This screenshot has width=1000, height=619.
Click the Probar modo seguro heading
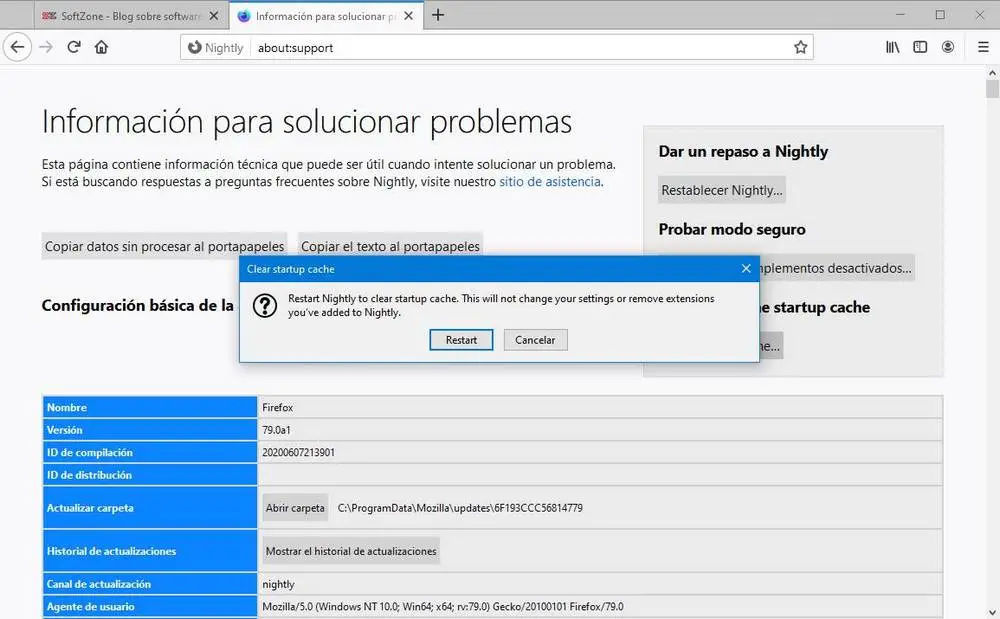tap(732, 229)
